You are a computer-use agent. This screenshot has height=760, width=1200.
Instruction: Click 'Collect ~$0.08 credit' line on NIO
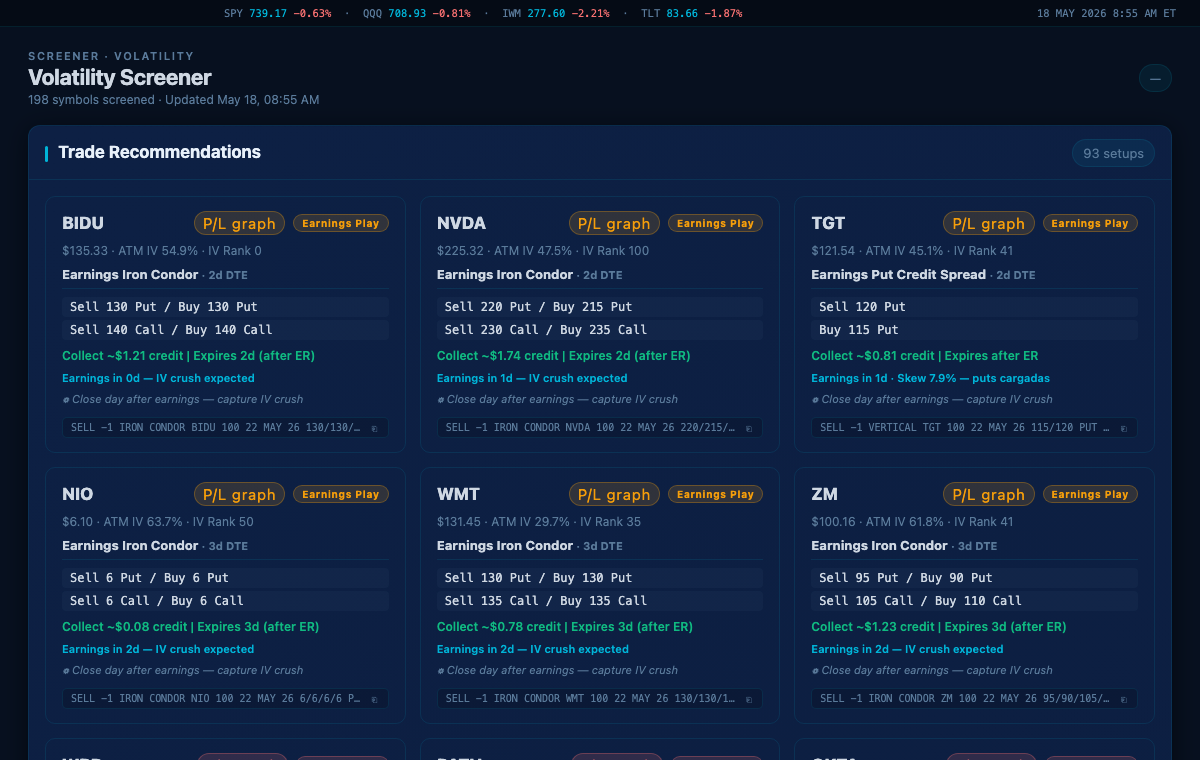click(x=190, y=627)
